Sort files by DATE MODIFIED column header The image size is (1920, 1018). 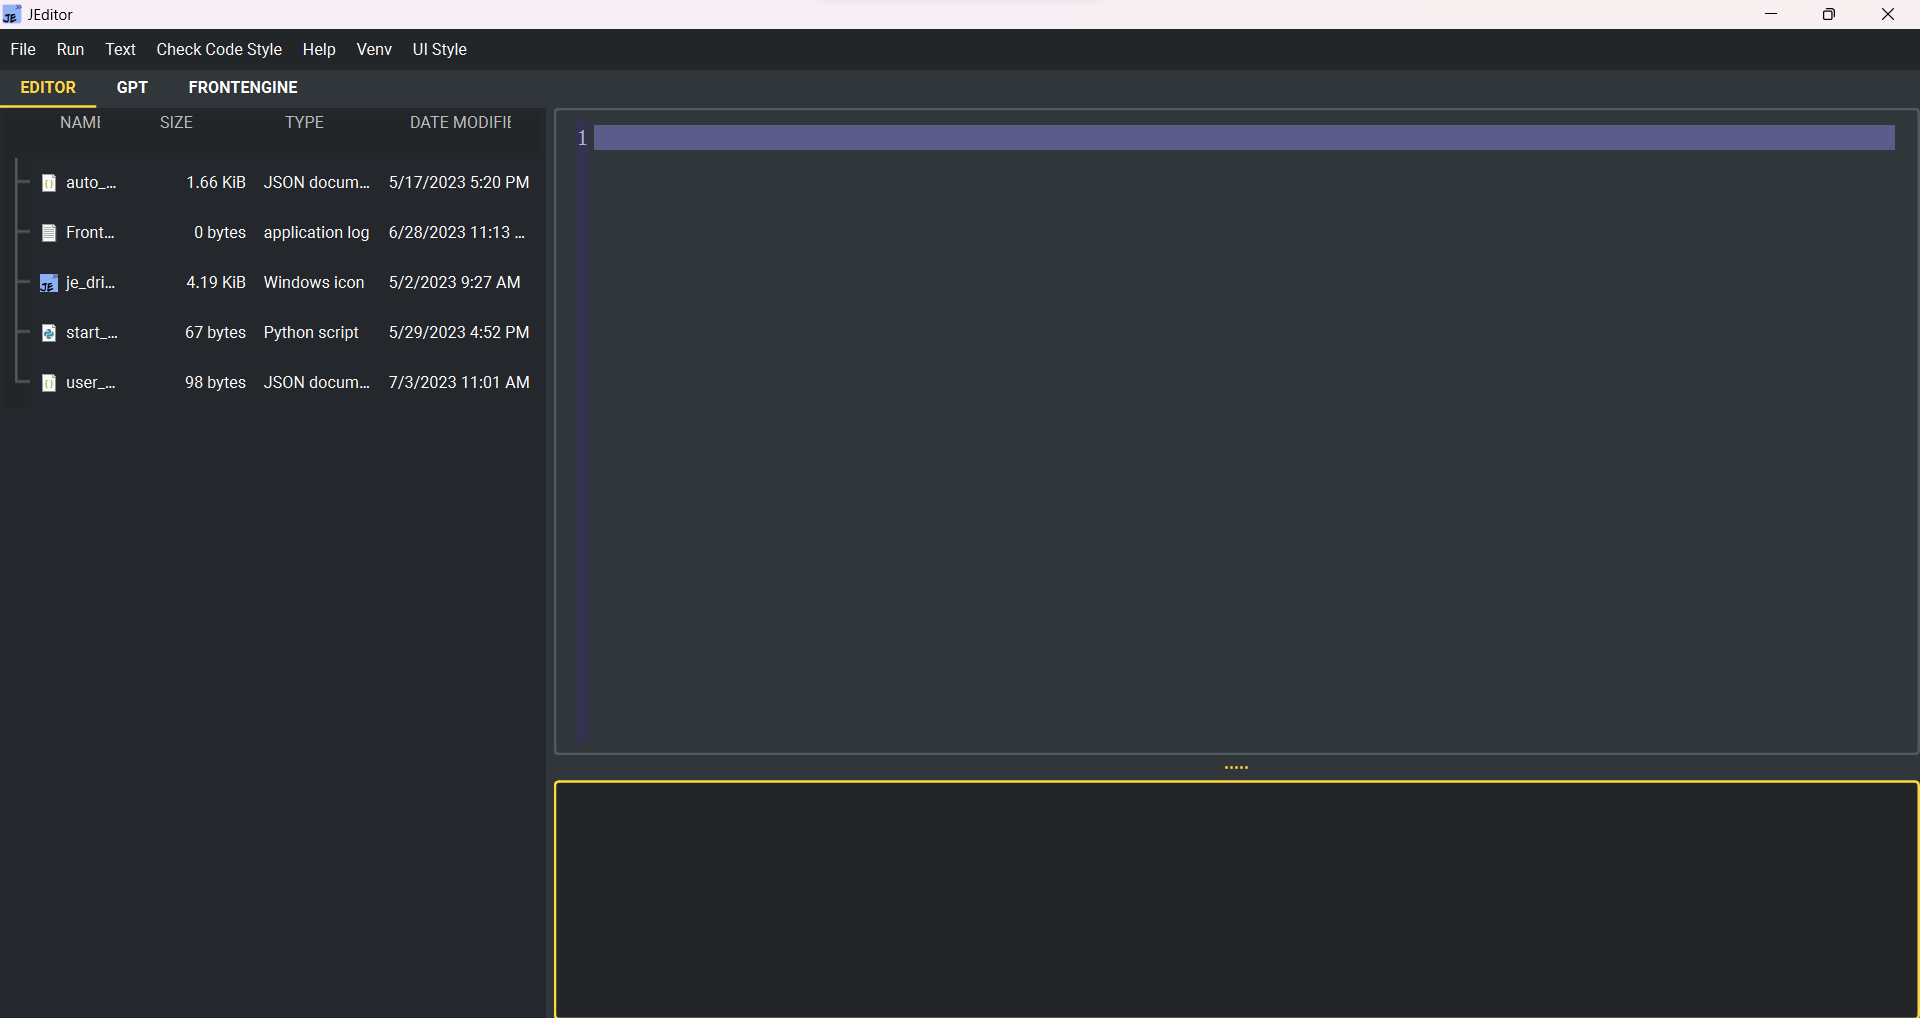coord(460,122)
